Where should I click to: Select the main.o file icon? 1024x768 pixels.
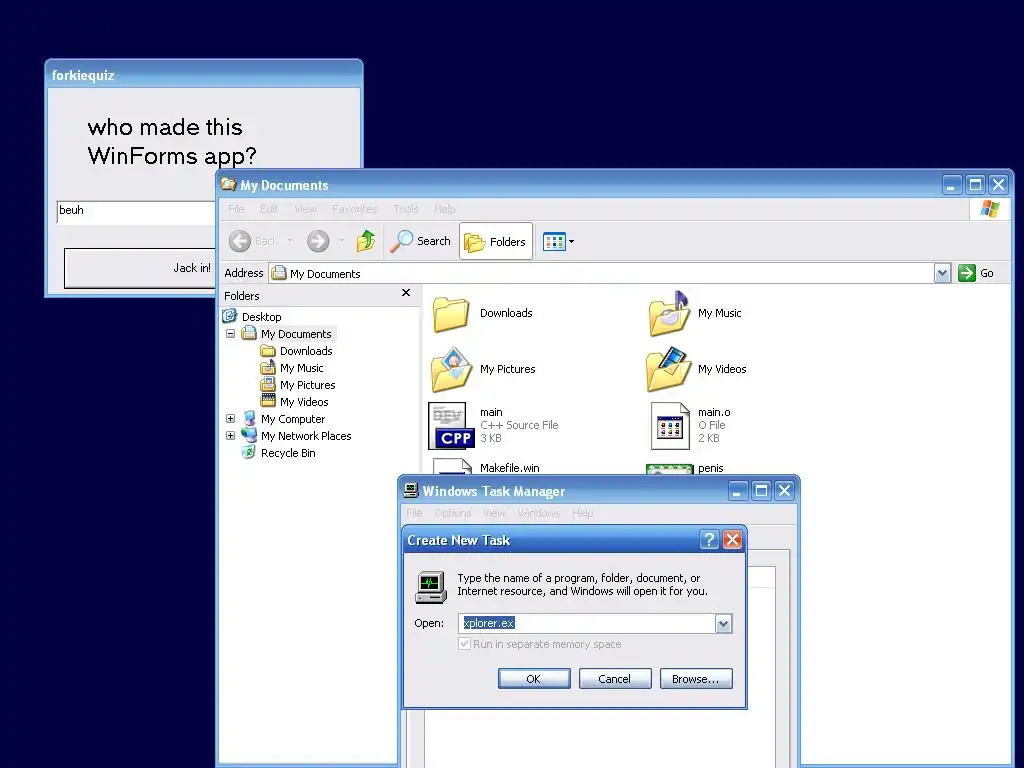(670, 426)
